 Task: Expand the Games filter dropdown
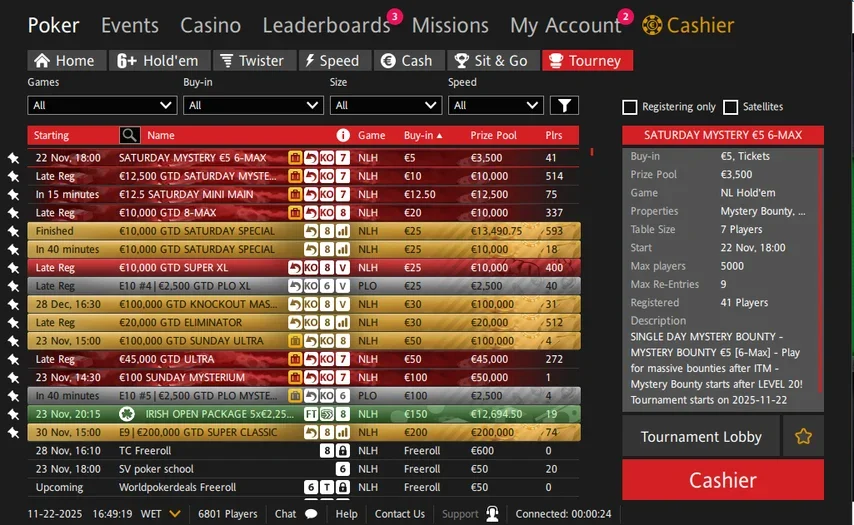(x=99, y=105)
